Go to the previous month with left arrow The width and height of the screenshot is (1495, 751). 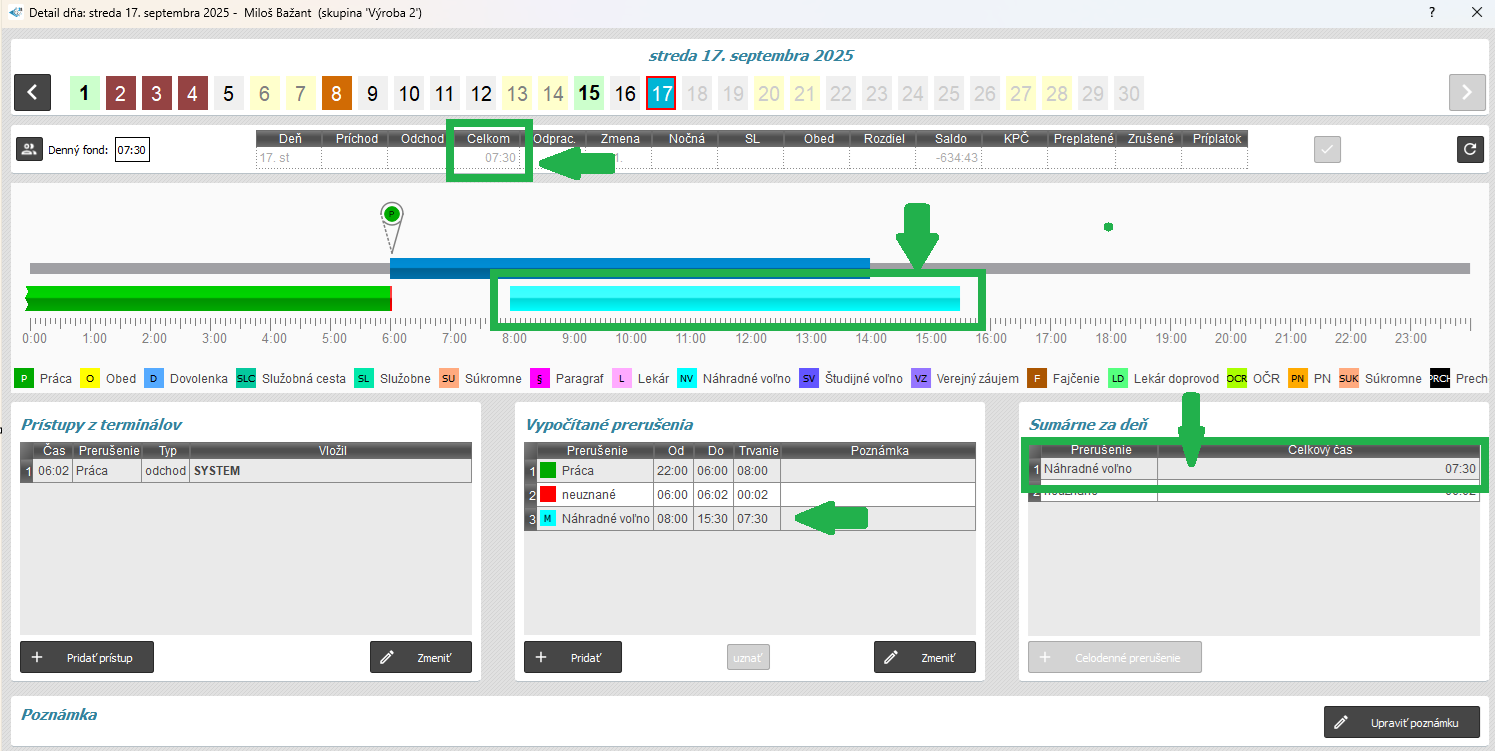(33, 93)
